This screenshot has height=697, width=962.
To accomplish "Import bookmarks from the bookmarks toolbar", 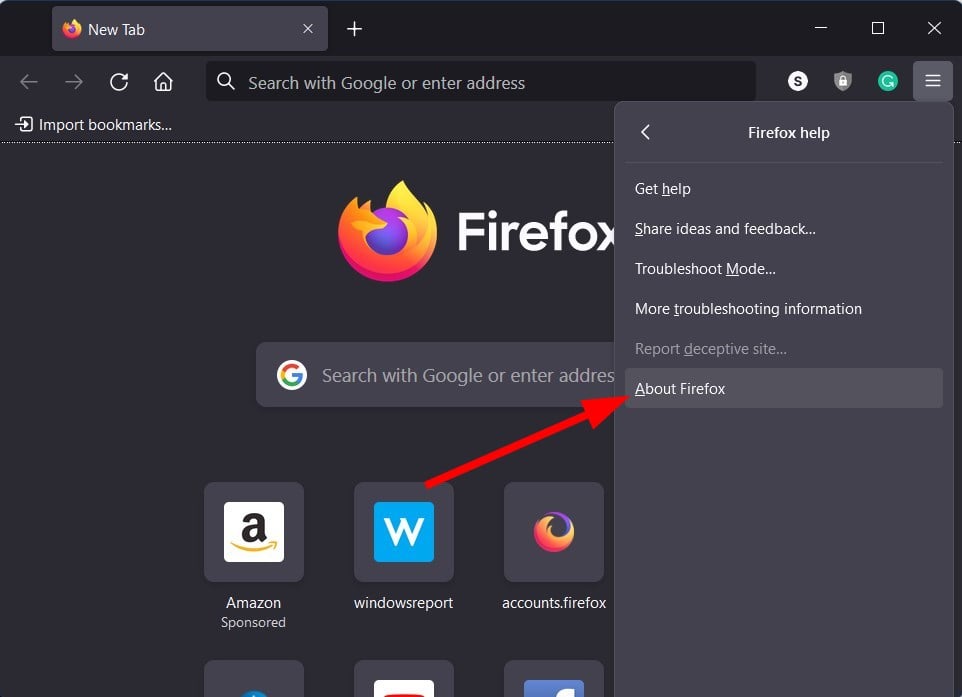I will pos(93,125).
